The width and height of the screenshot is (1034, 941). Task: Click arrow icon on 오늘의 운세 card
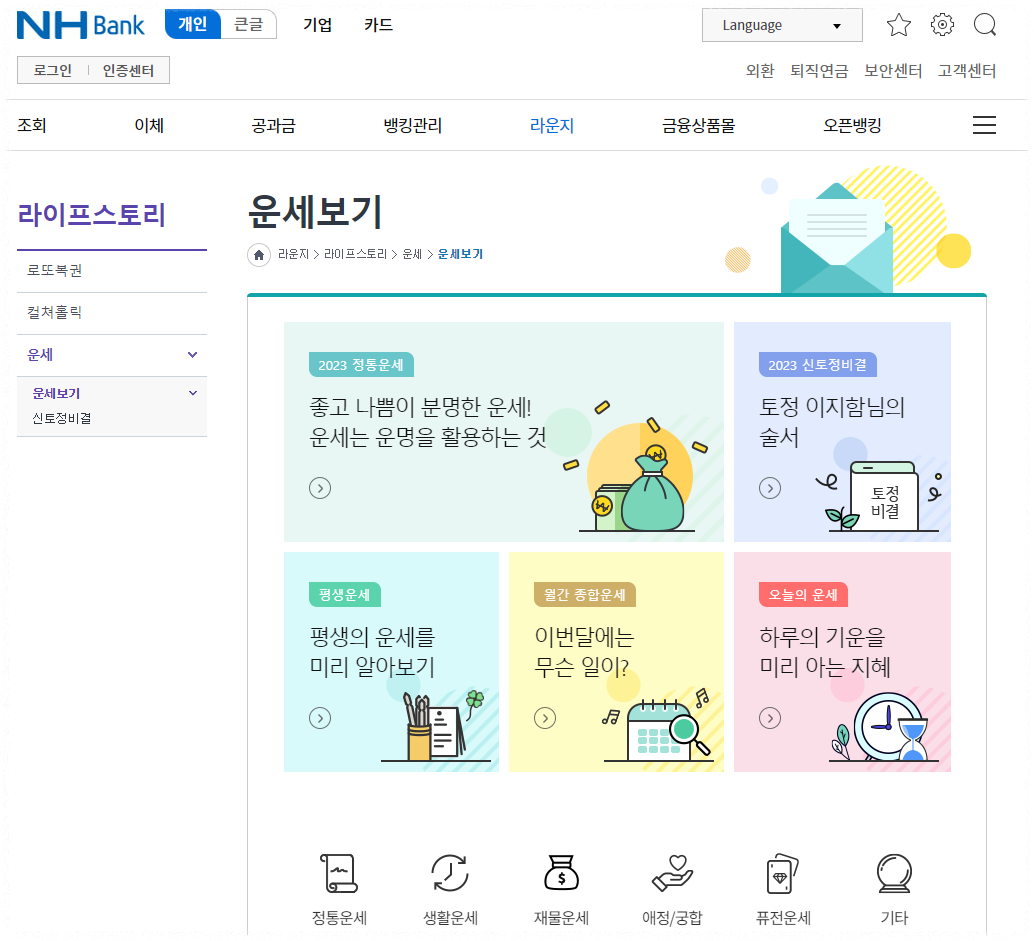coord(770,717)
